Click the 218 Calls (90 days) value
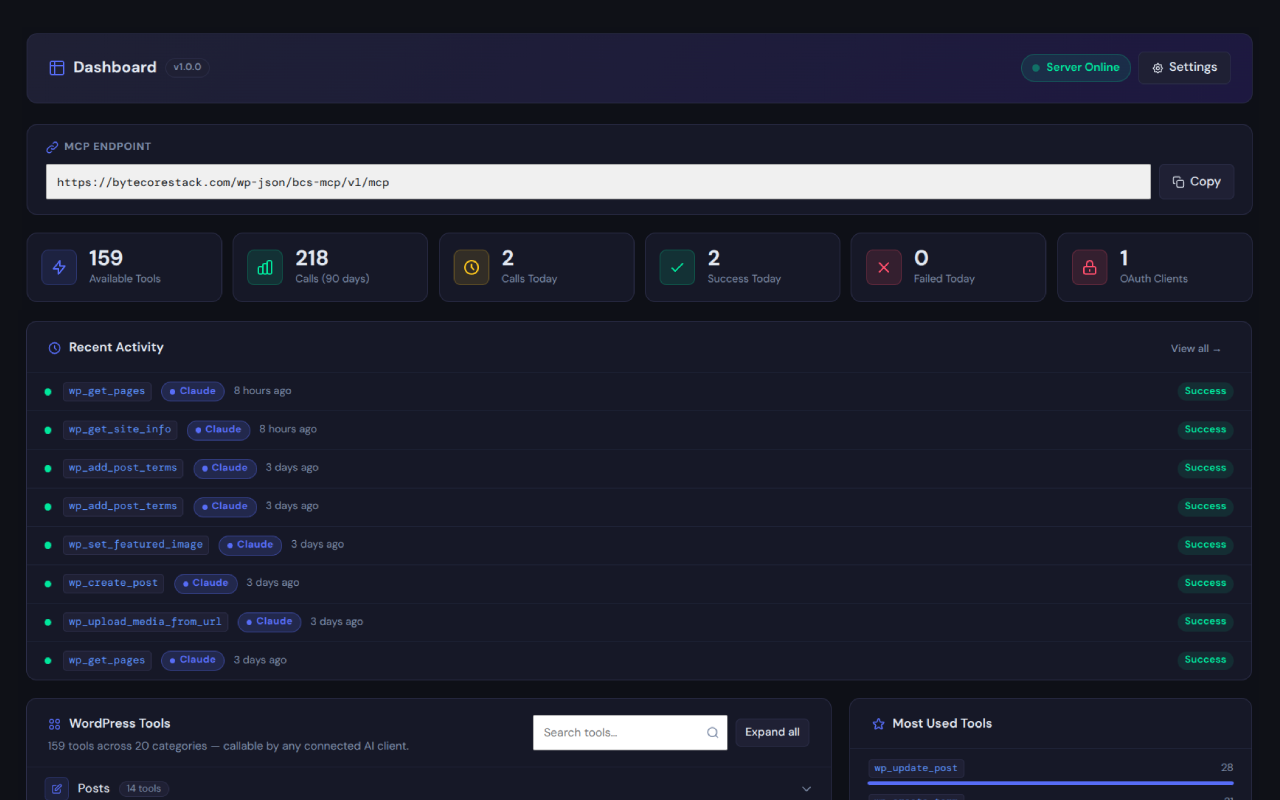This screenshot has height=800, width=1280. [x=312, y=259]
